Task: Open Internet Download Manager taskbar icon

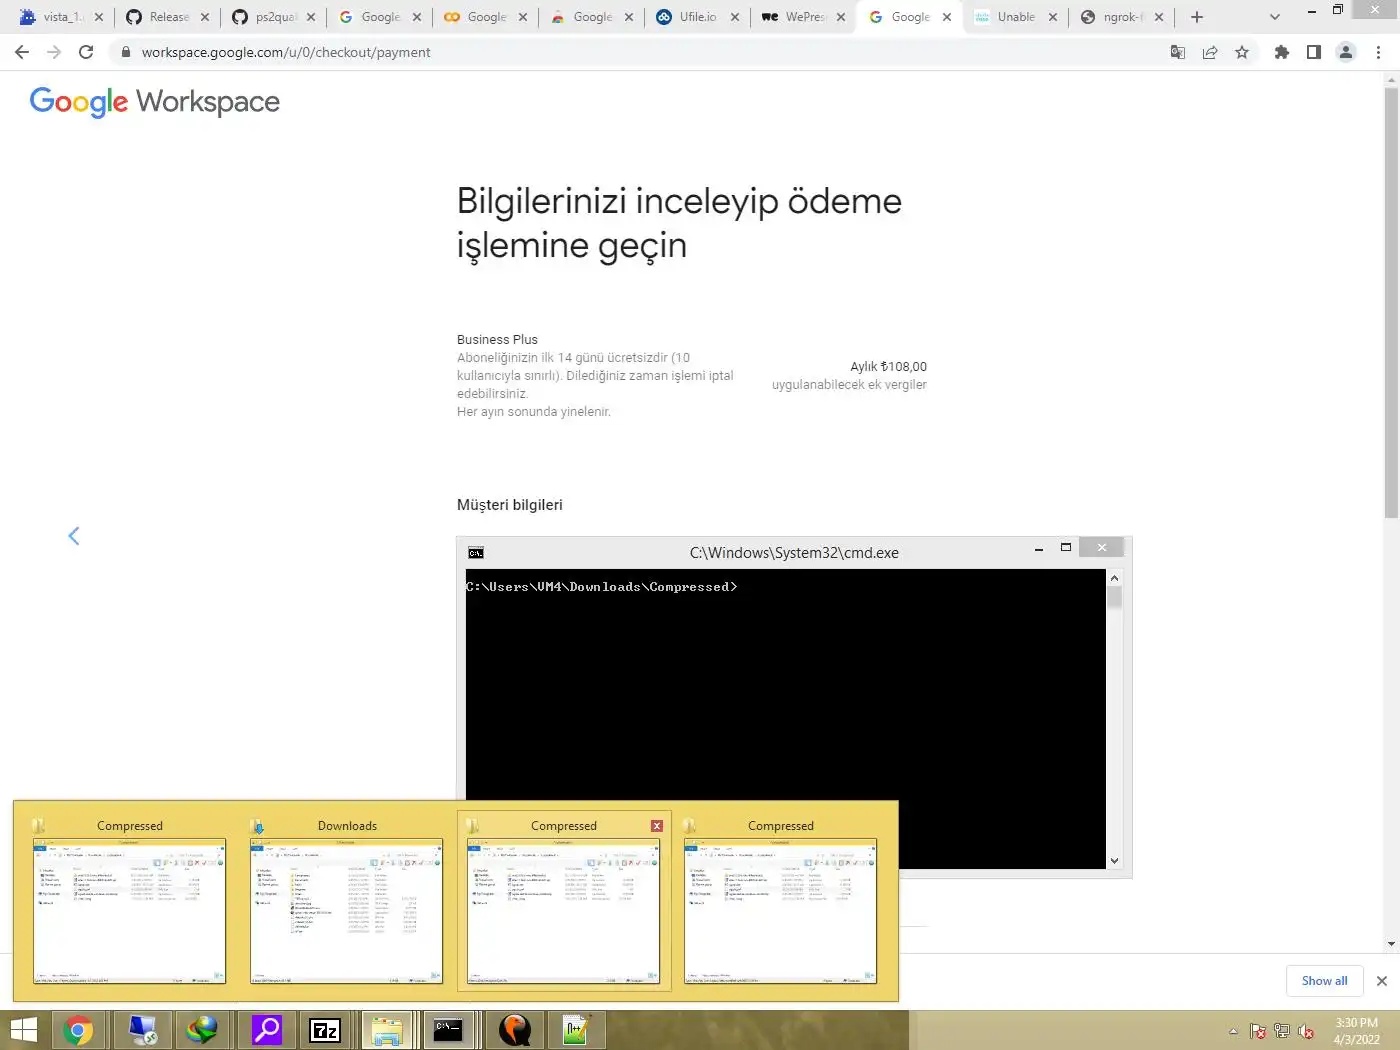Action: (202, 1030)
